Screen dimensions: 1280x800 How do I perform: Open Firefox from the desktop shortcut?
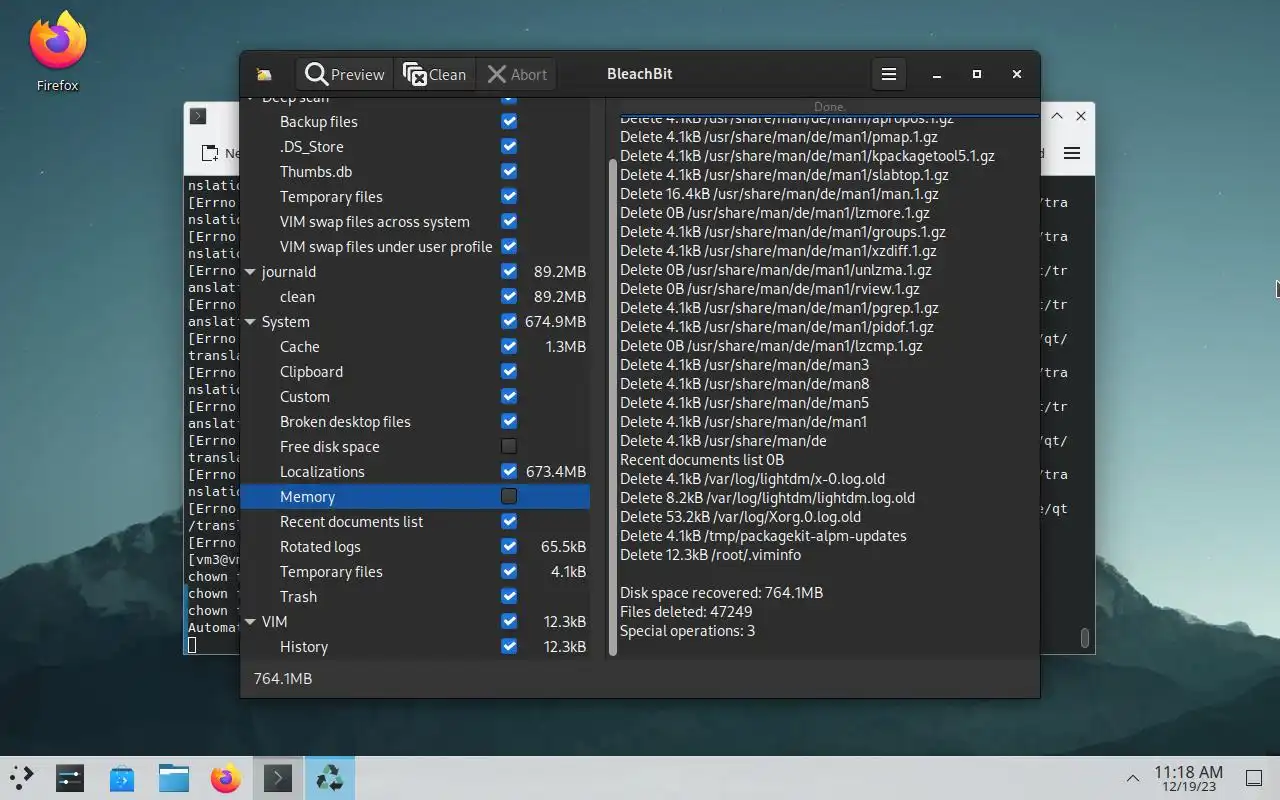coord(58,52)
